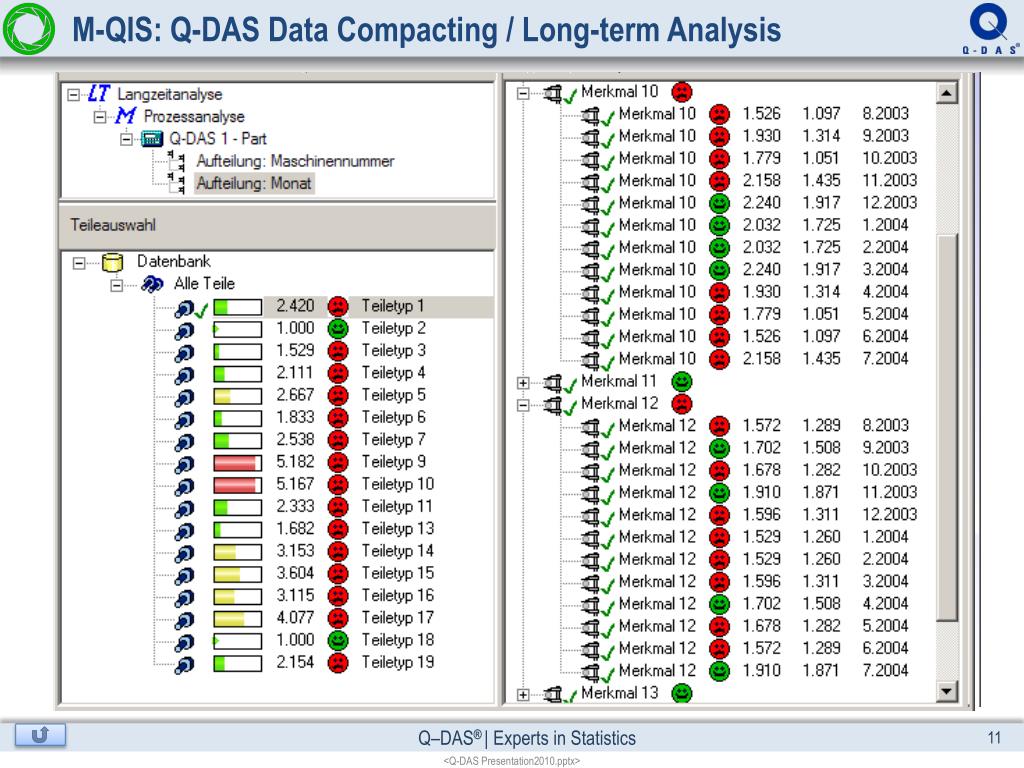The width and height of the screenshot is (1024, 768).
Task: Toggle the checkmark for Merkmal 10 9.2003
Action: pyautogui.click(x=608, y=140)
